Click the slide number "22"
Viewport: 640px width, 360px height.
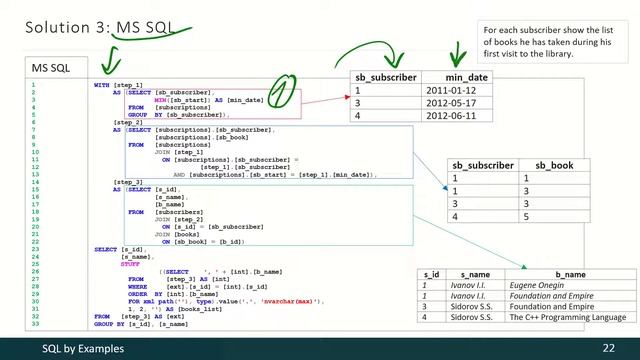click(609, 348)
